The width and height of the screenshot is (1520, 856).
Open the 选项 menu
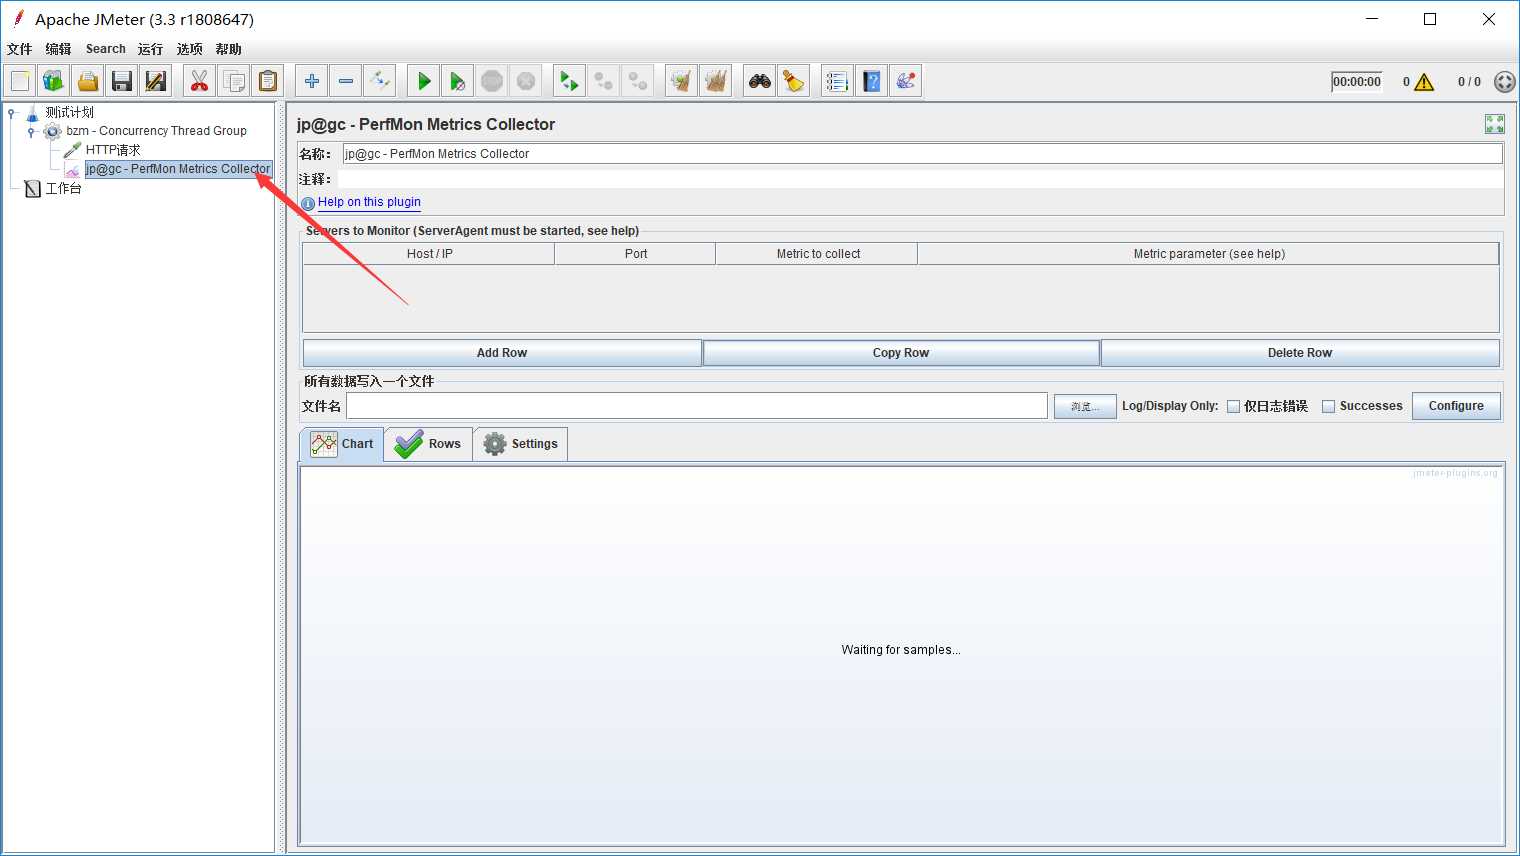(x=189, y=49)
